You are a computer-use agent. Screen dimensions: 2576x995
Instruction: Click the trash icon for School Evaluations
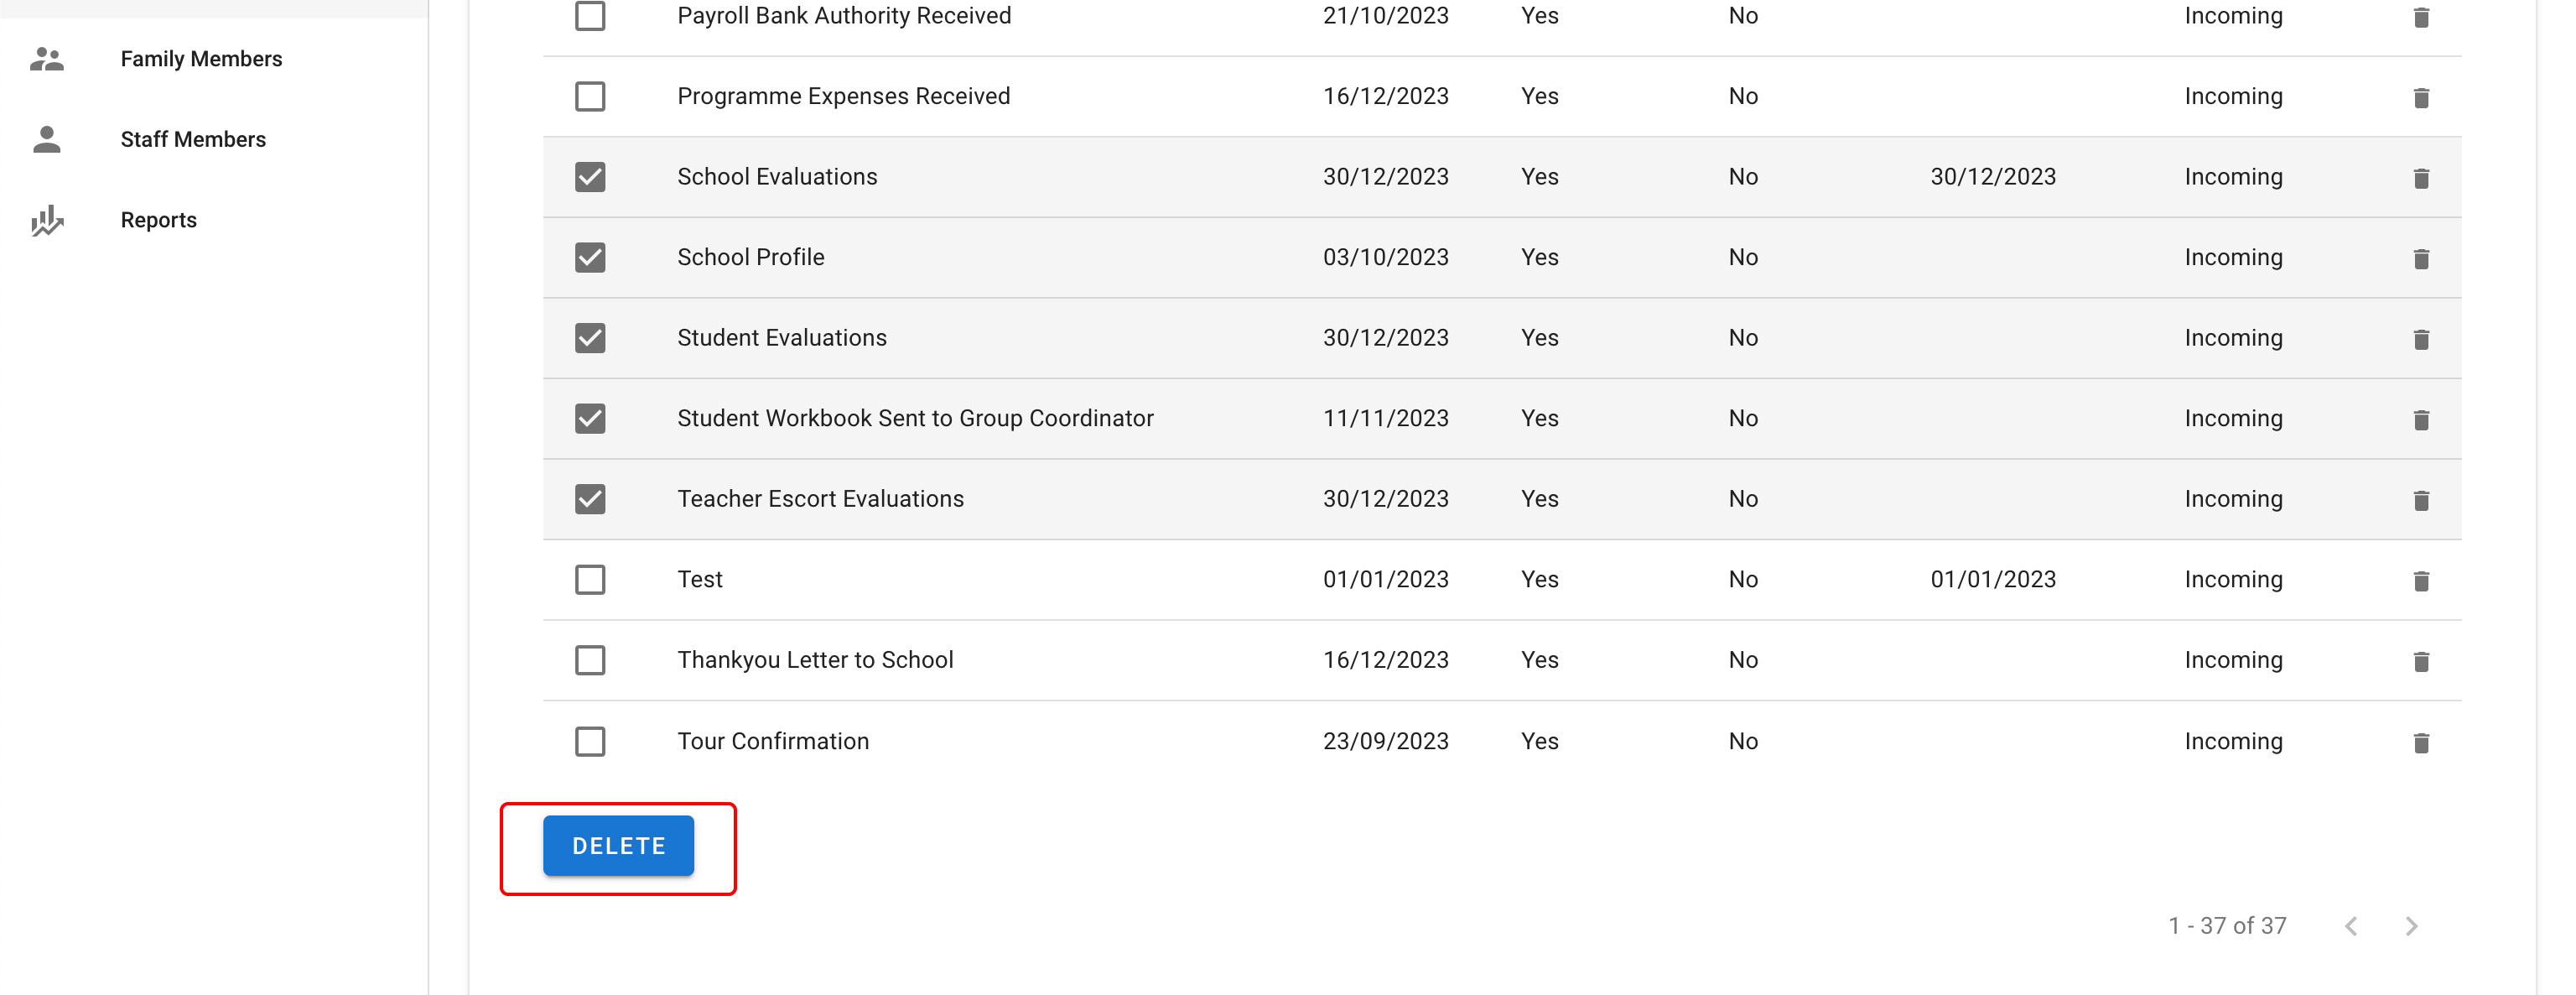pos(2420,178)
